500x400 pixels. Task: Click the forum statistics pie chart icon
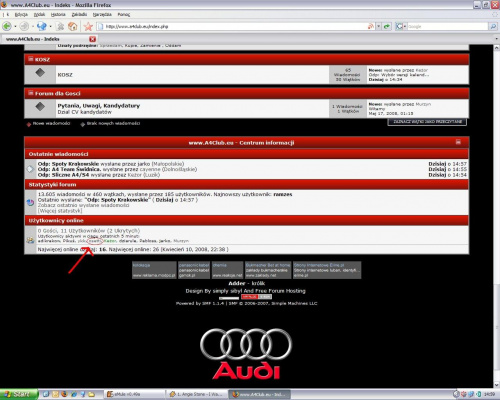30,202
